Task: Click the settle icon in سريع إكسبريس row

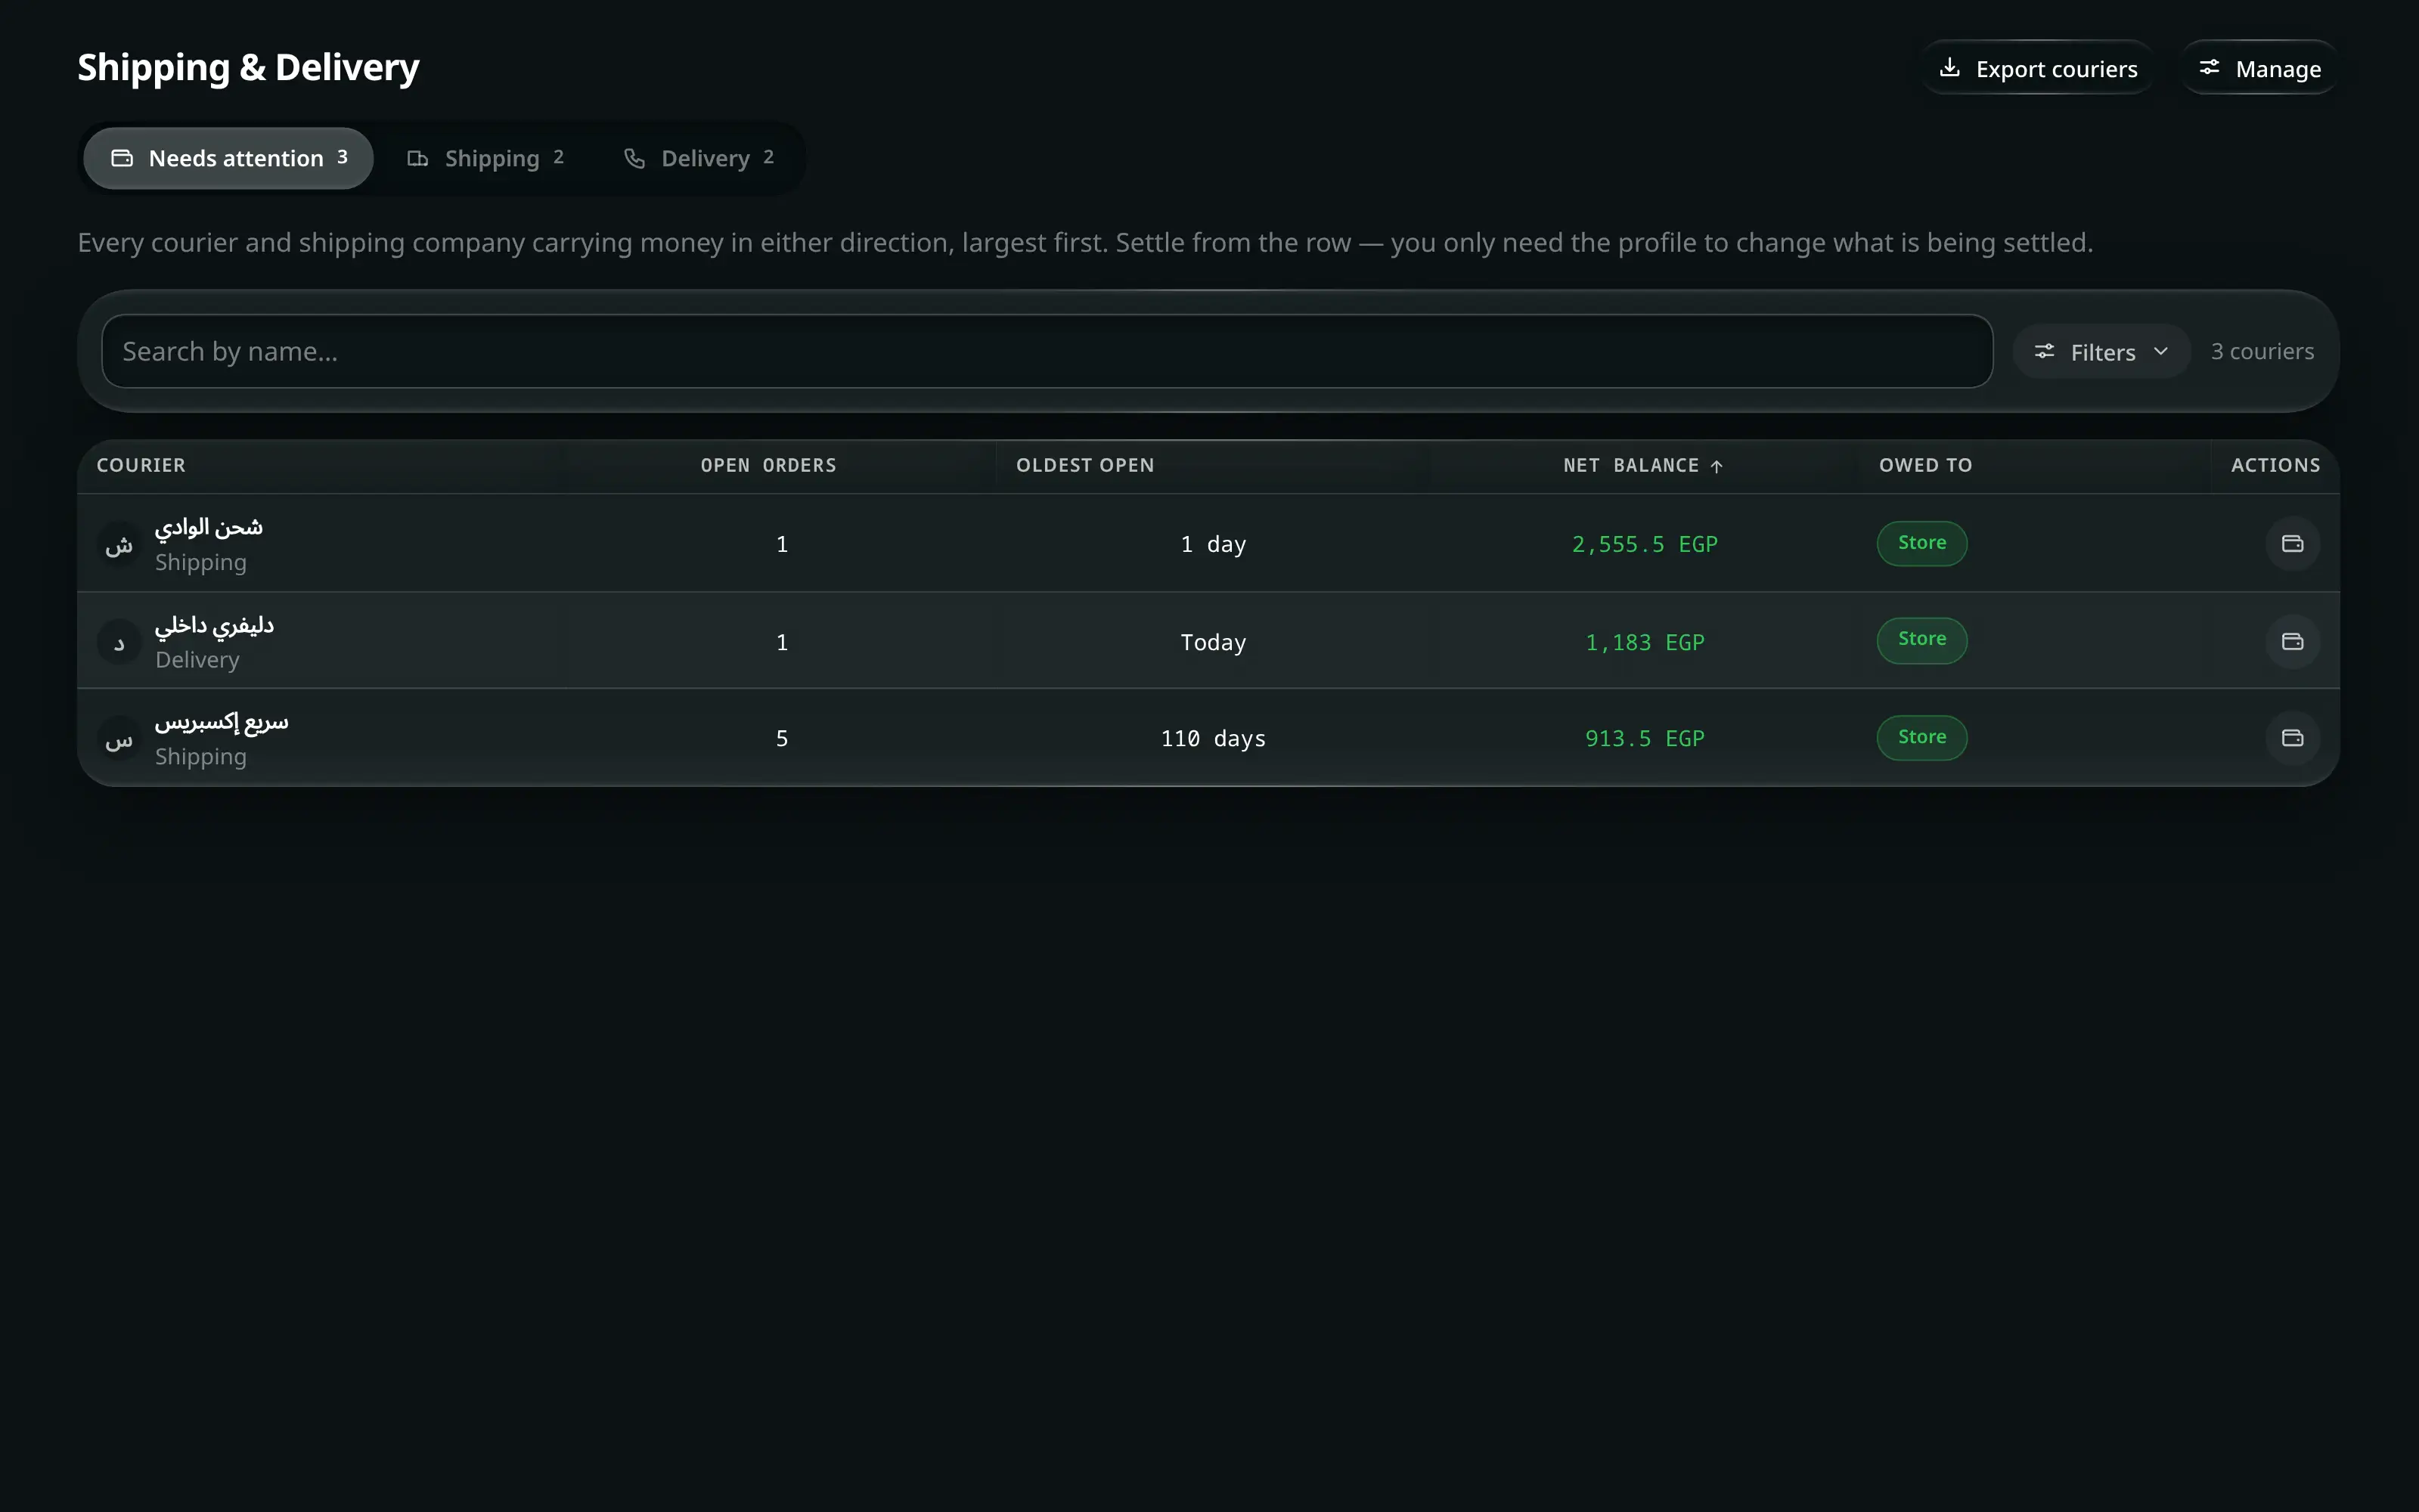Action: point(2292,738)
